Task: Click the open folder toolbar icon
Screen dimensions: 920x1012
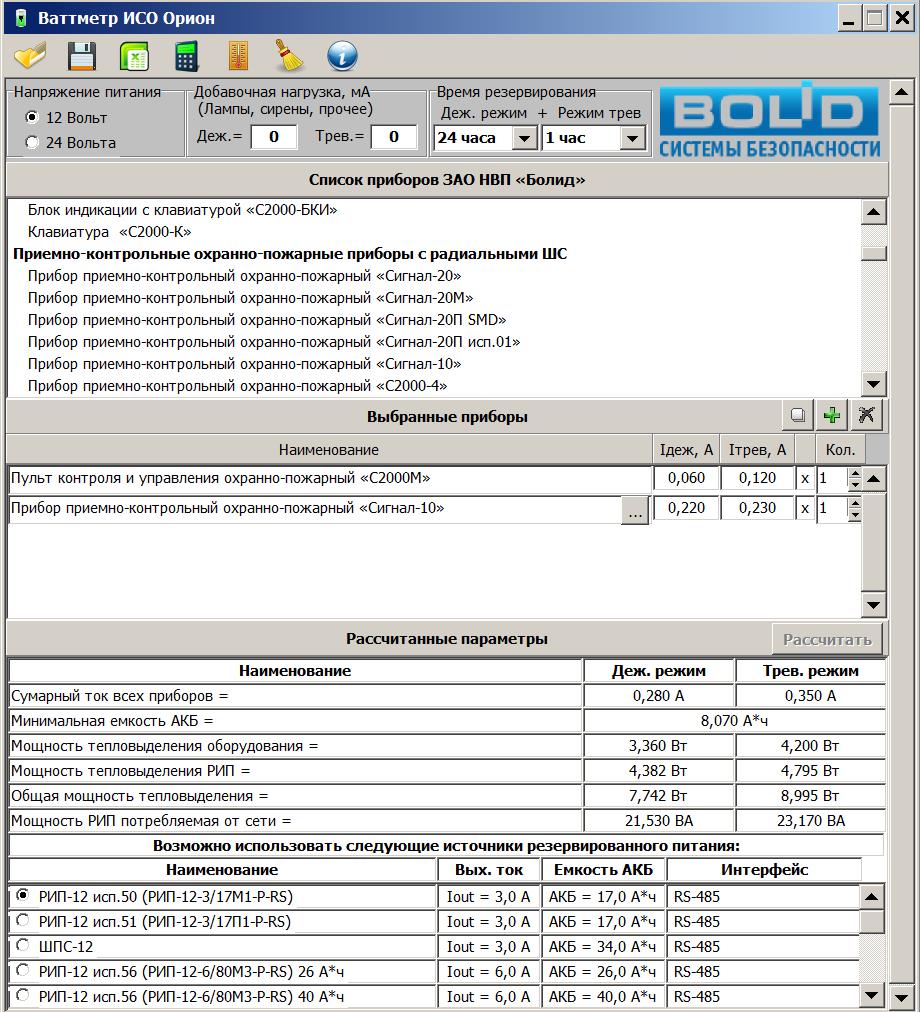Action: [x=30, y=56]
